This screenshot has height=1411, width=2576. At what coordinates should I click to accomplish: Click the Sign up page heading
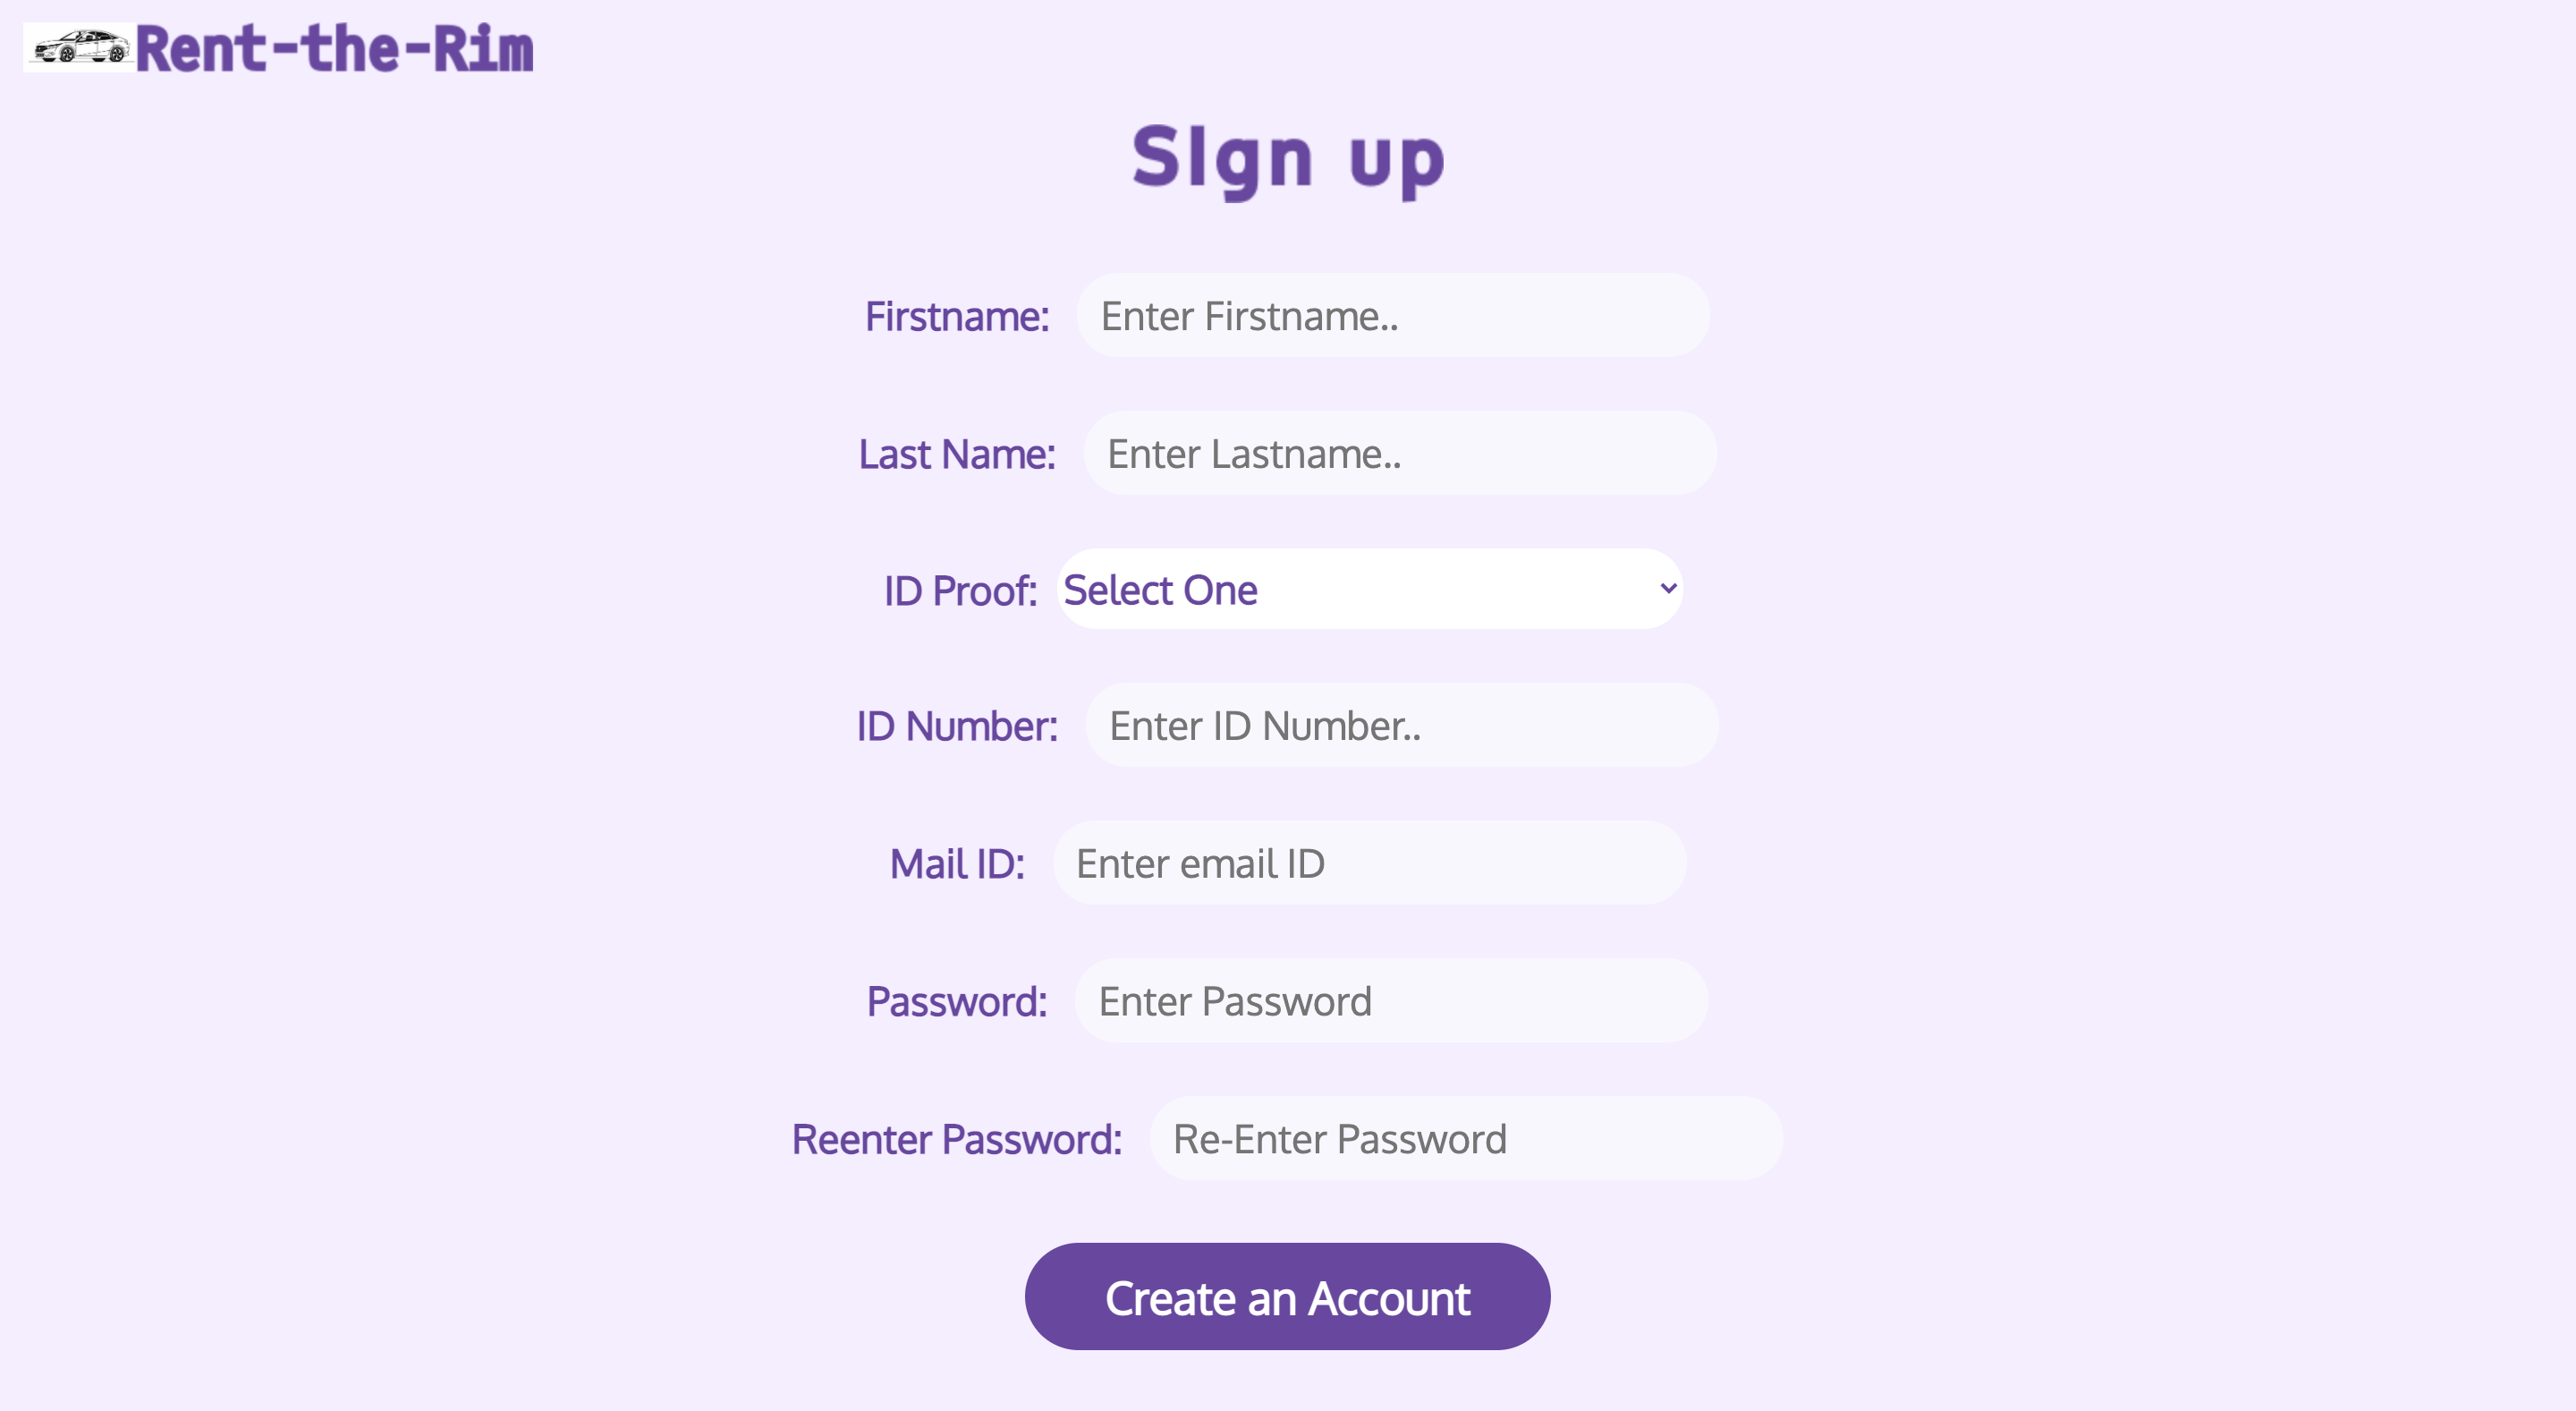[1286, 158]
